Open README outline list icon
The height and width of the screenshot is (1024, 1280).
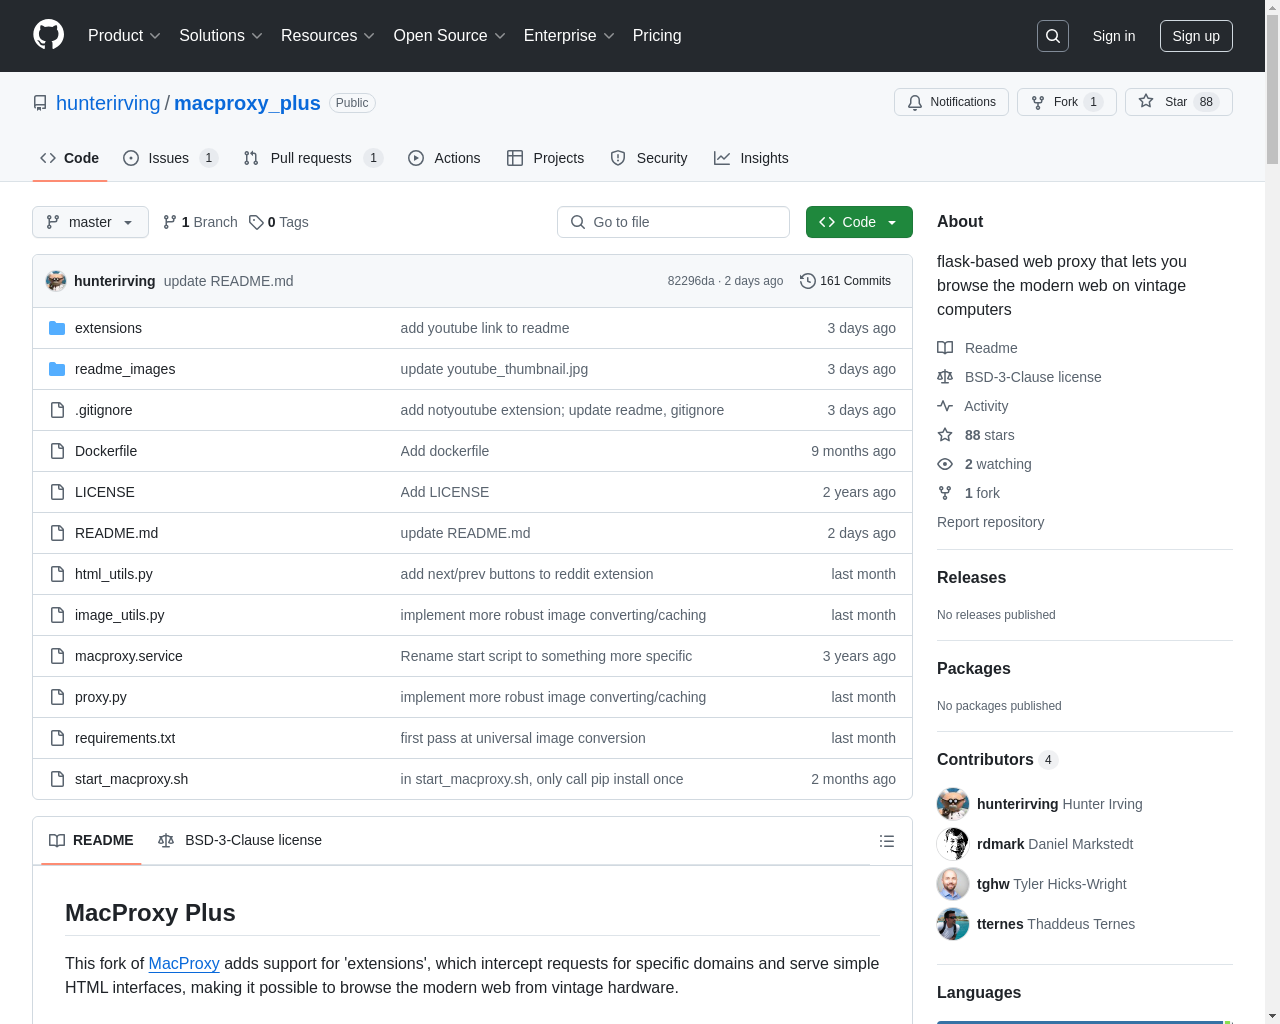[x=887, y=841]
